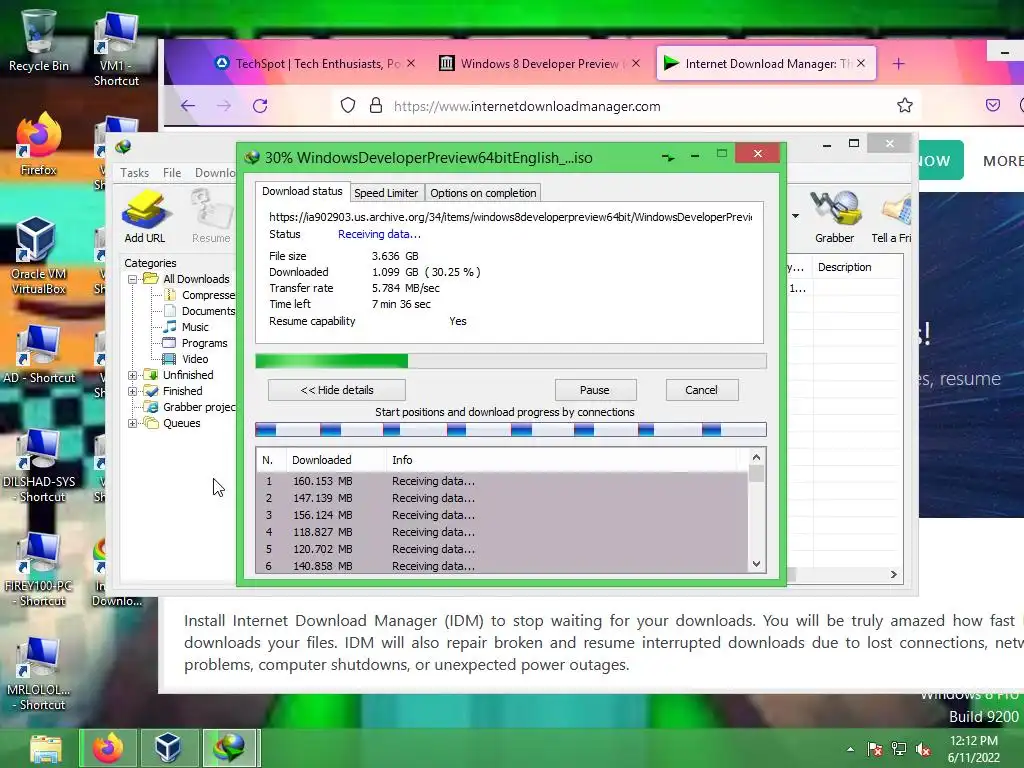The height and width of the screenshot is (768, 1024).
Task: Select the Firefox desktop shortcut icon
Action: click(39, 145)
